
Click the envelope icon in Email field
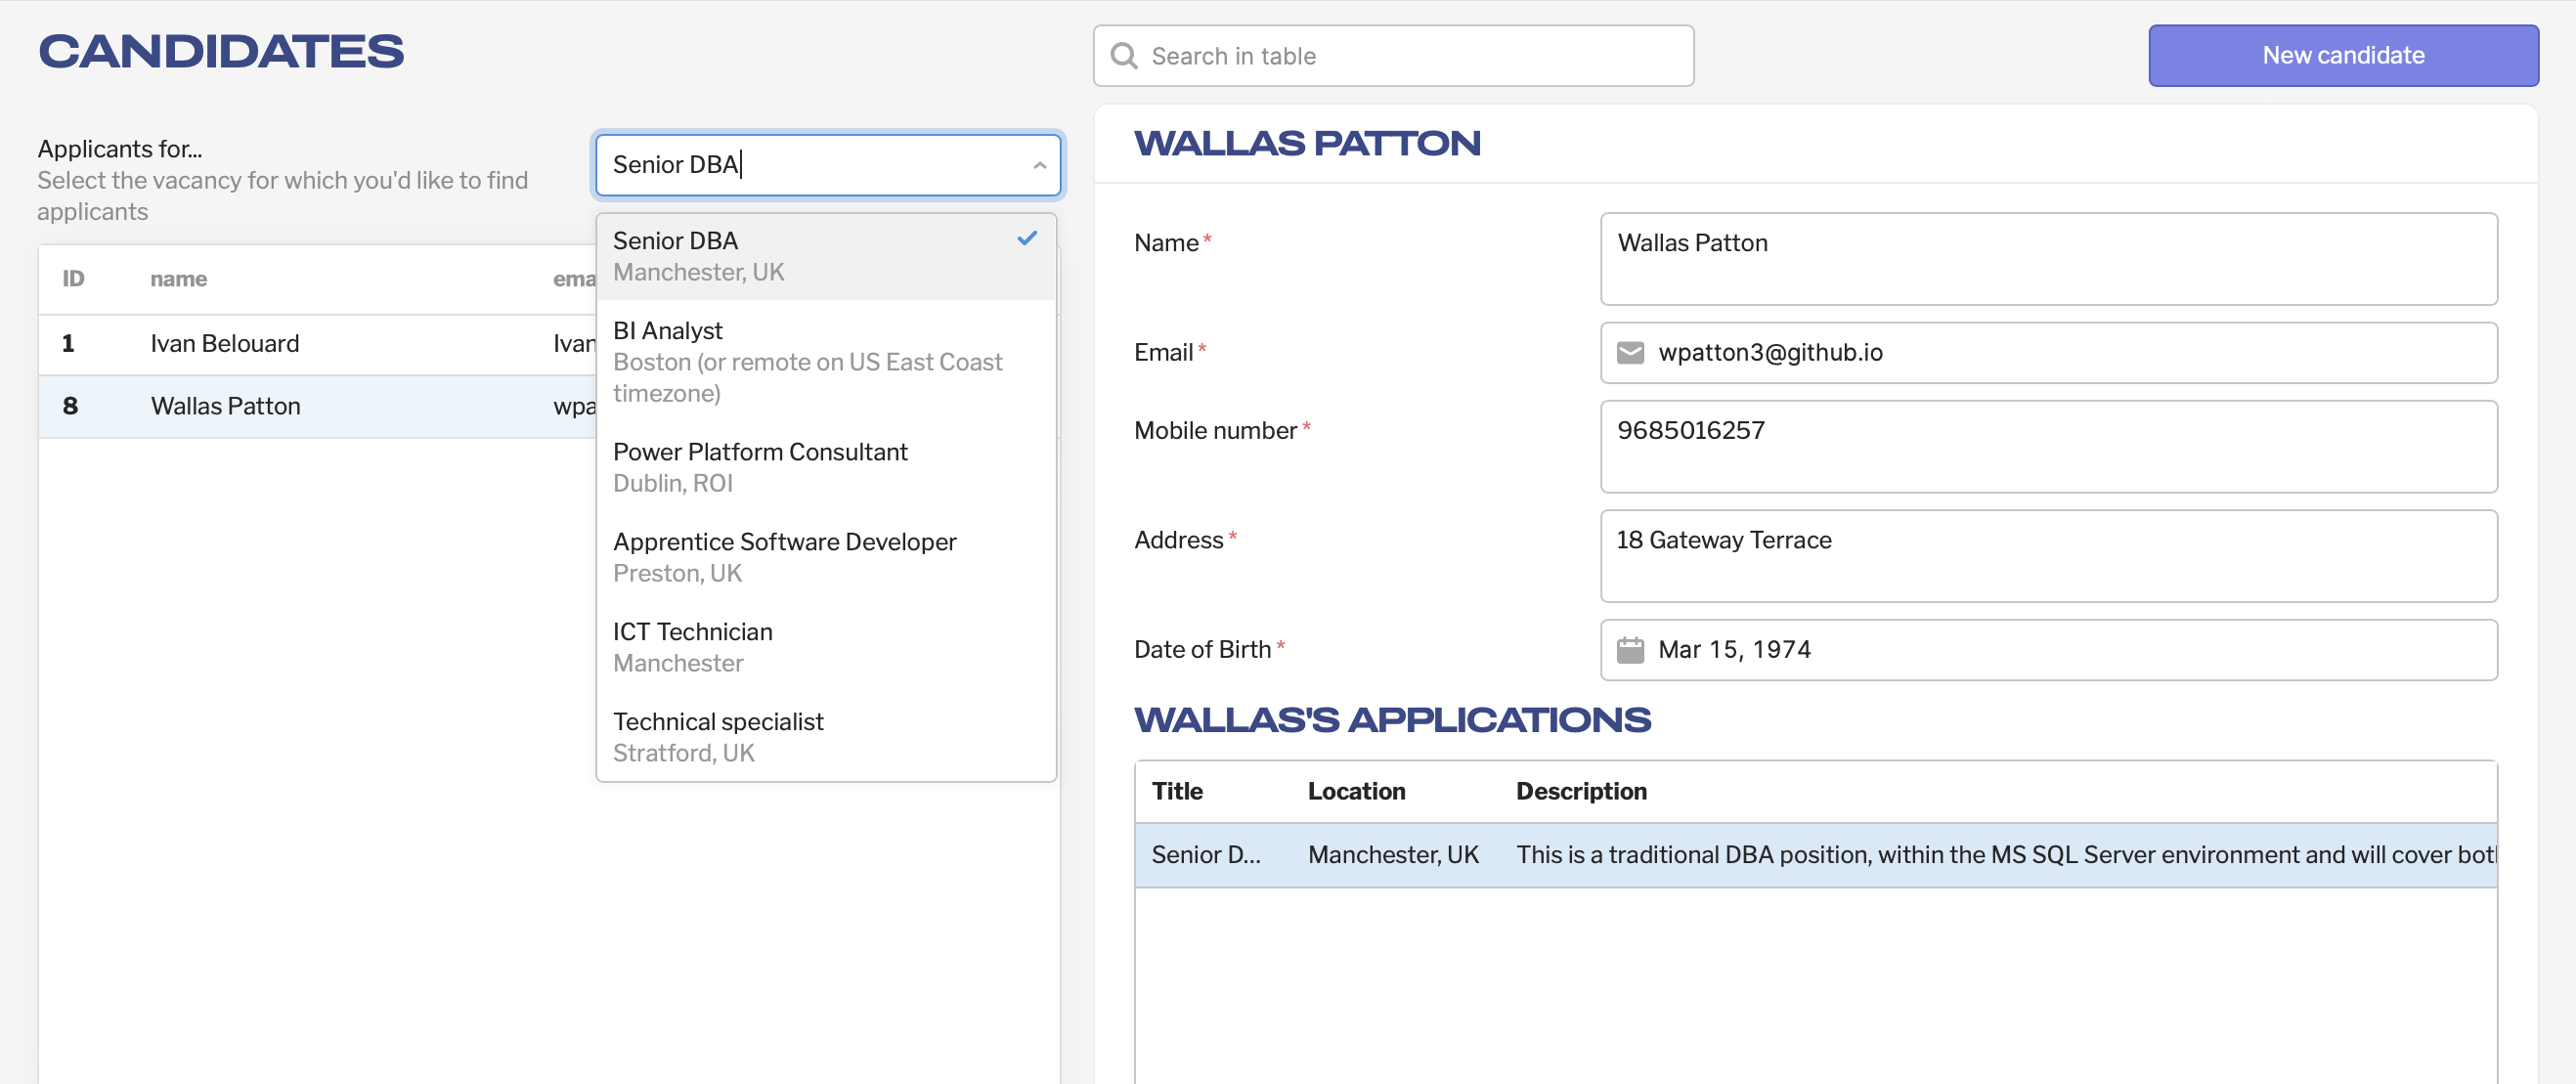click(1630, 353)
